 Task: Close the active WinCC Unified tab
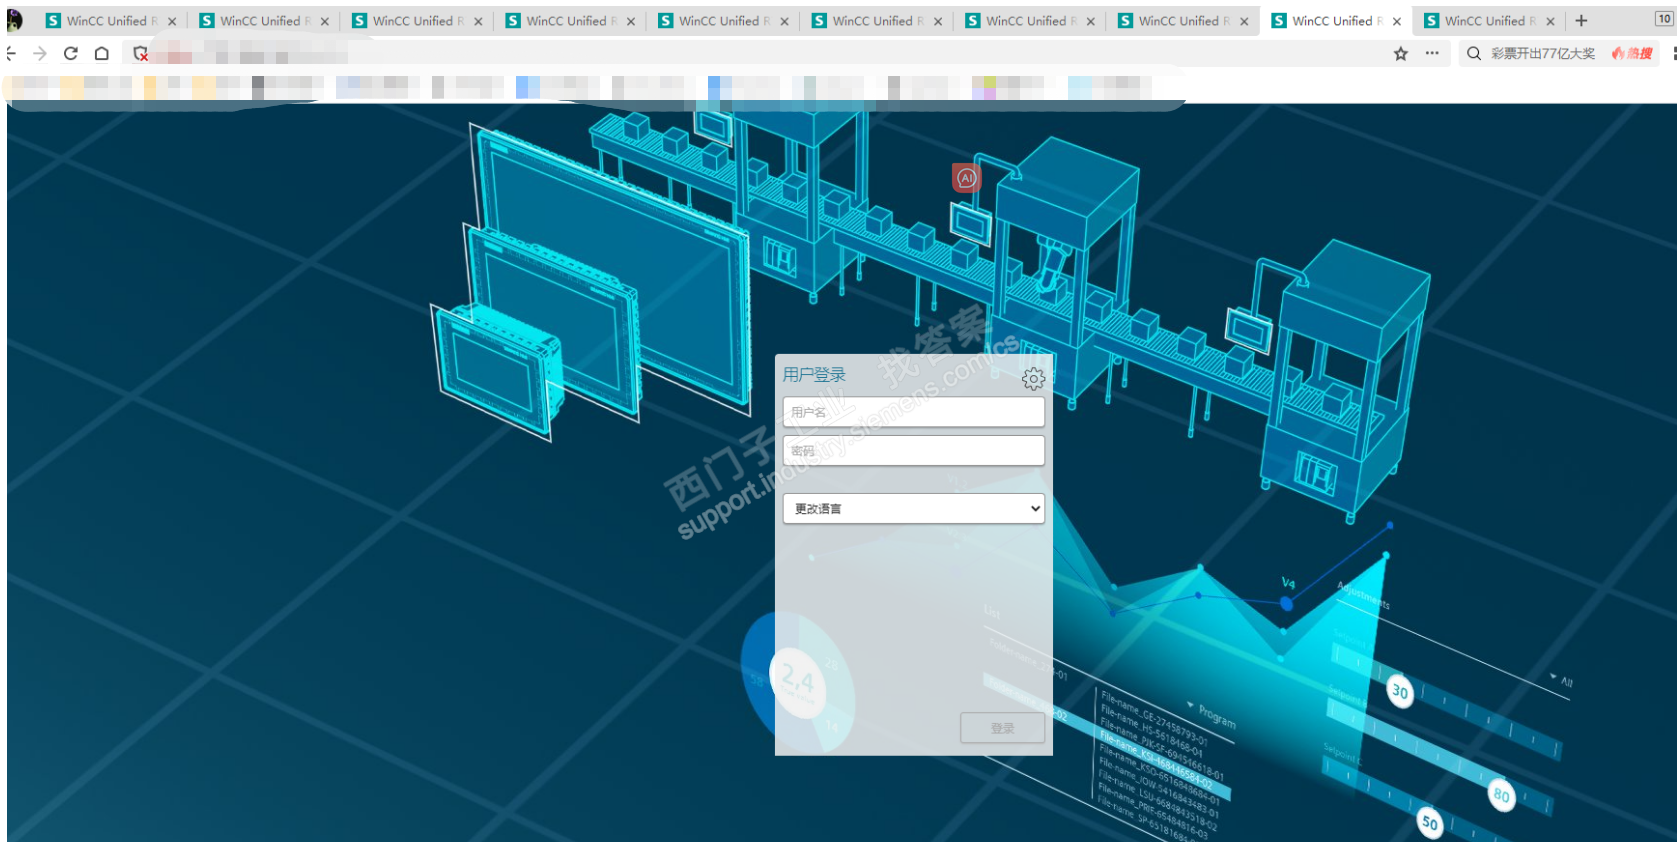pos(1397,21)
